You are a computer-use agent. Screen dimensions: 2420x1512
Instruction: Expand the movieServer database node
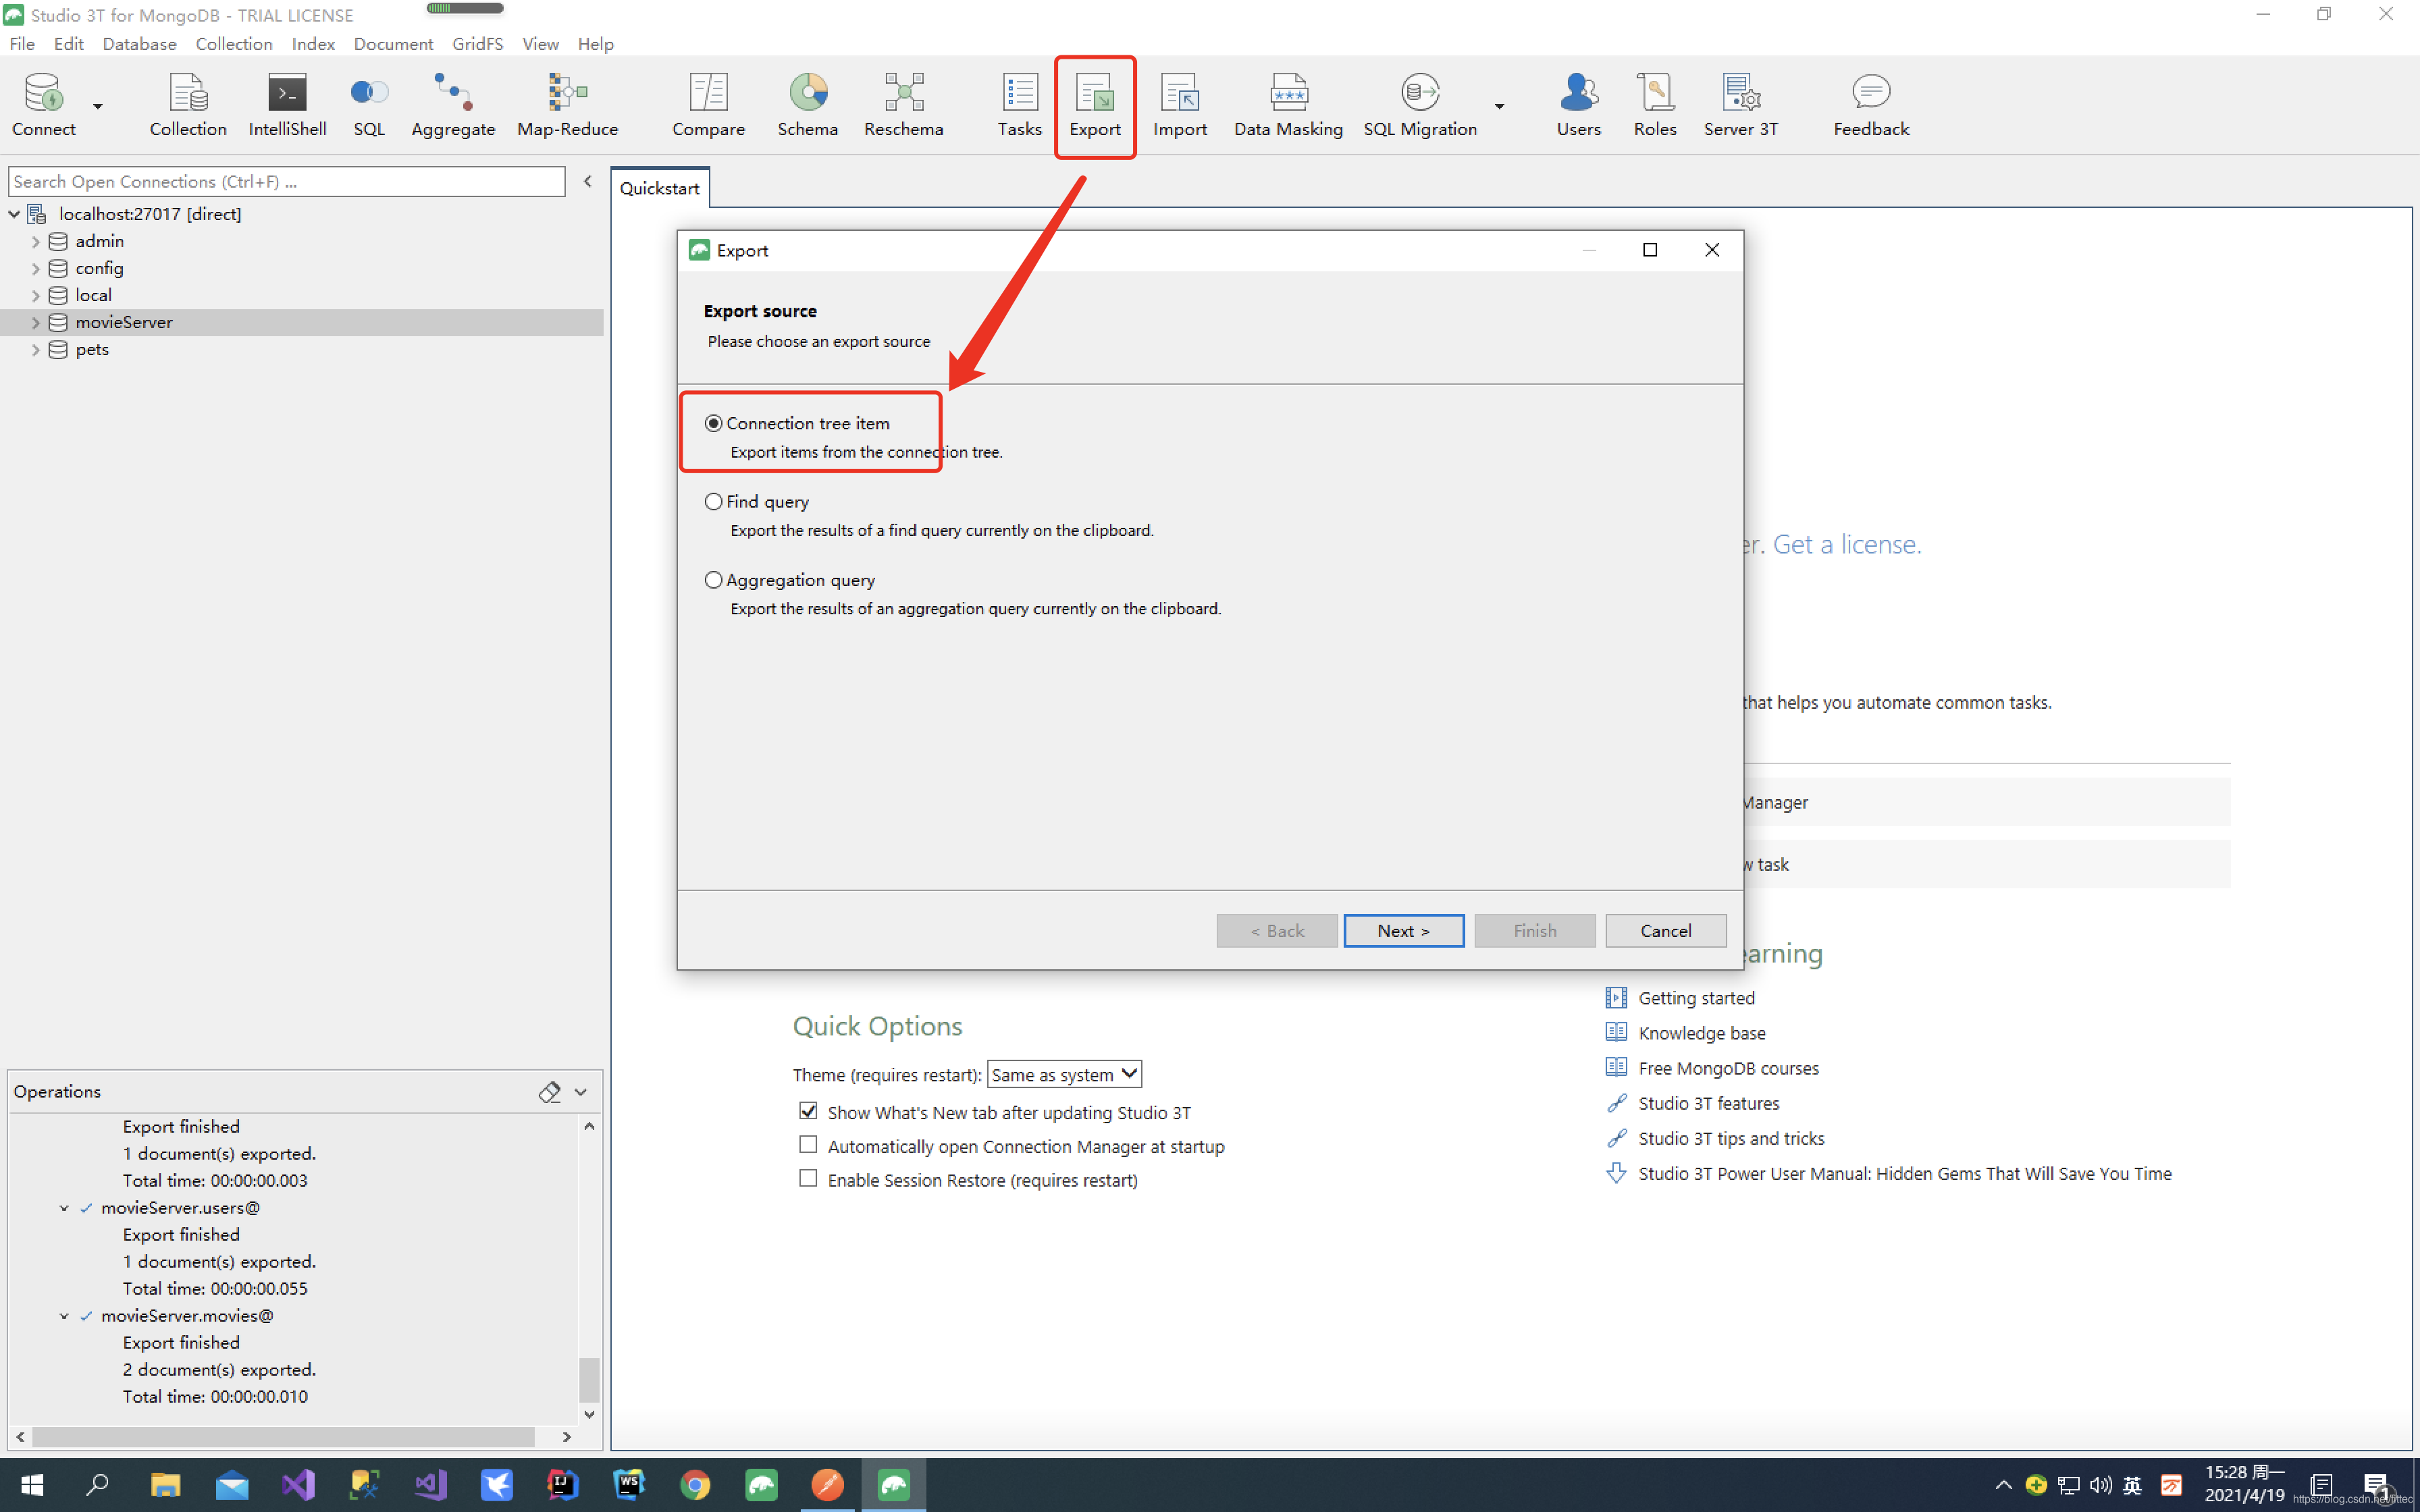click(36, 322)
